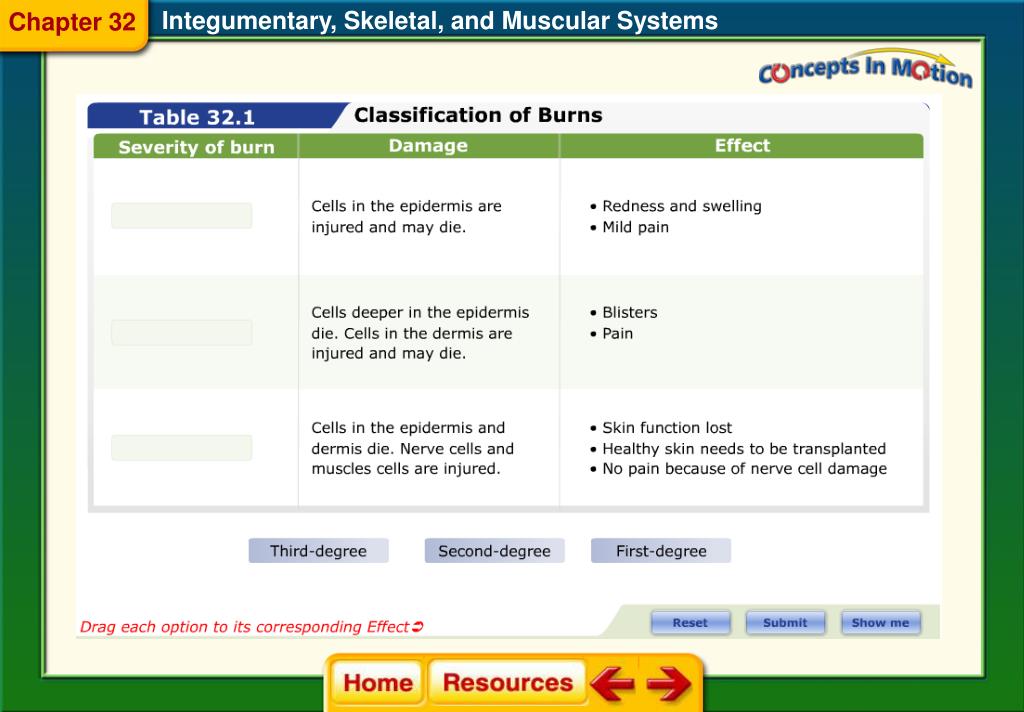
Task: Click 'Cells in the epidermis are injured' text
Action: pyautogui.click(x=406, y=216)
